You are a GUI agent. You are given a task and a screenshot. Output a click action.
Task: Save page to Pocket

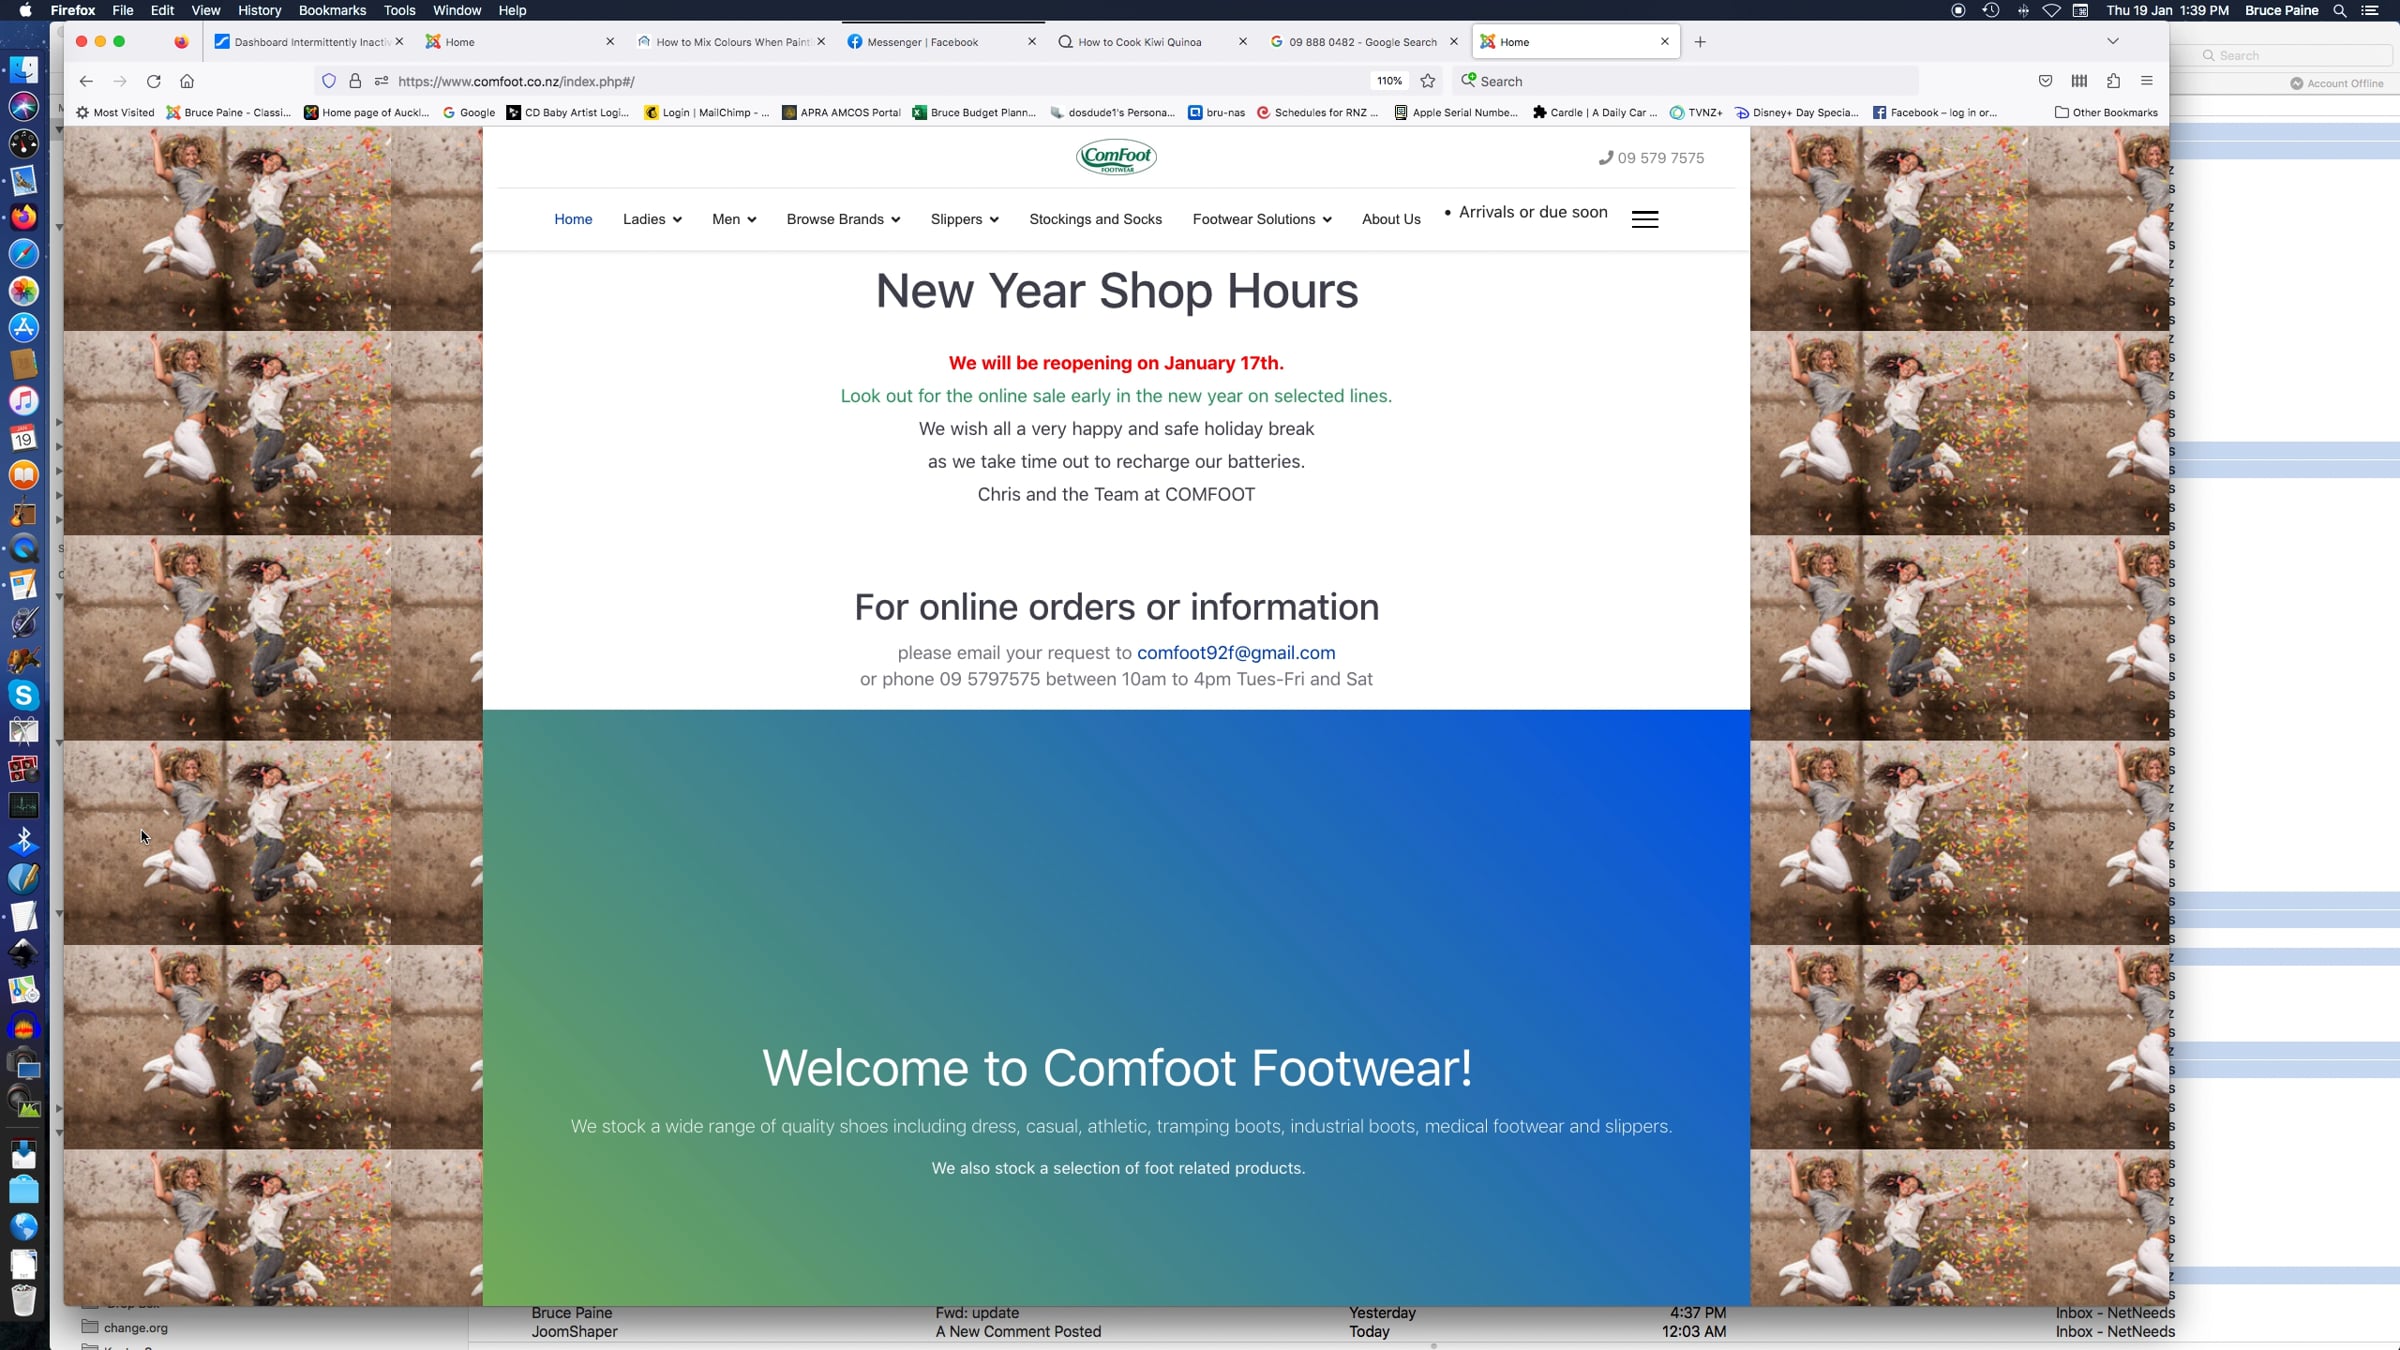(x=2045, y=81)
